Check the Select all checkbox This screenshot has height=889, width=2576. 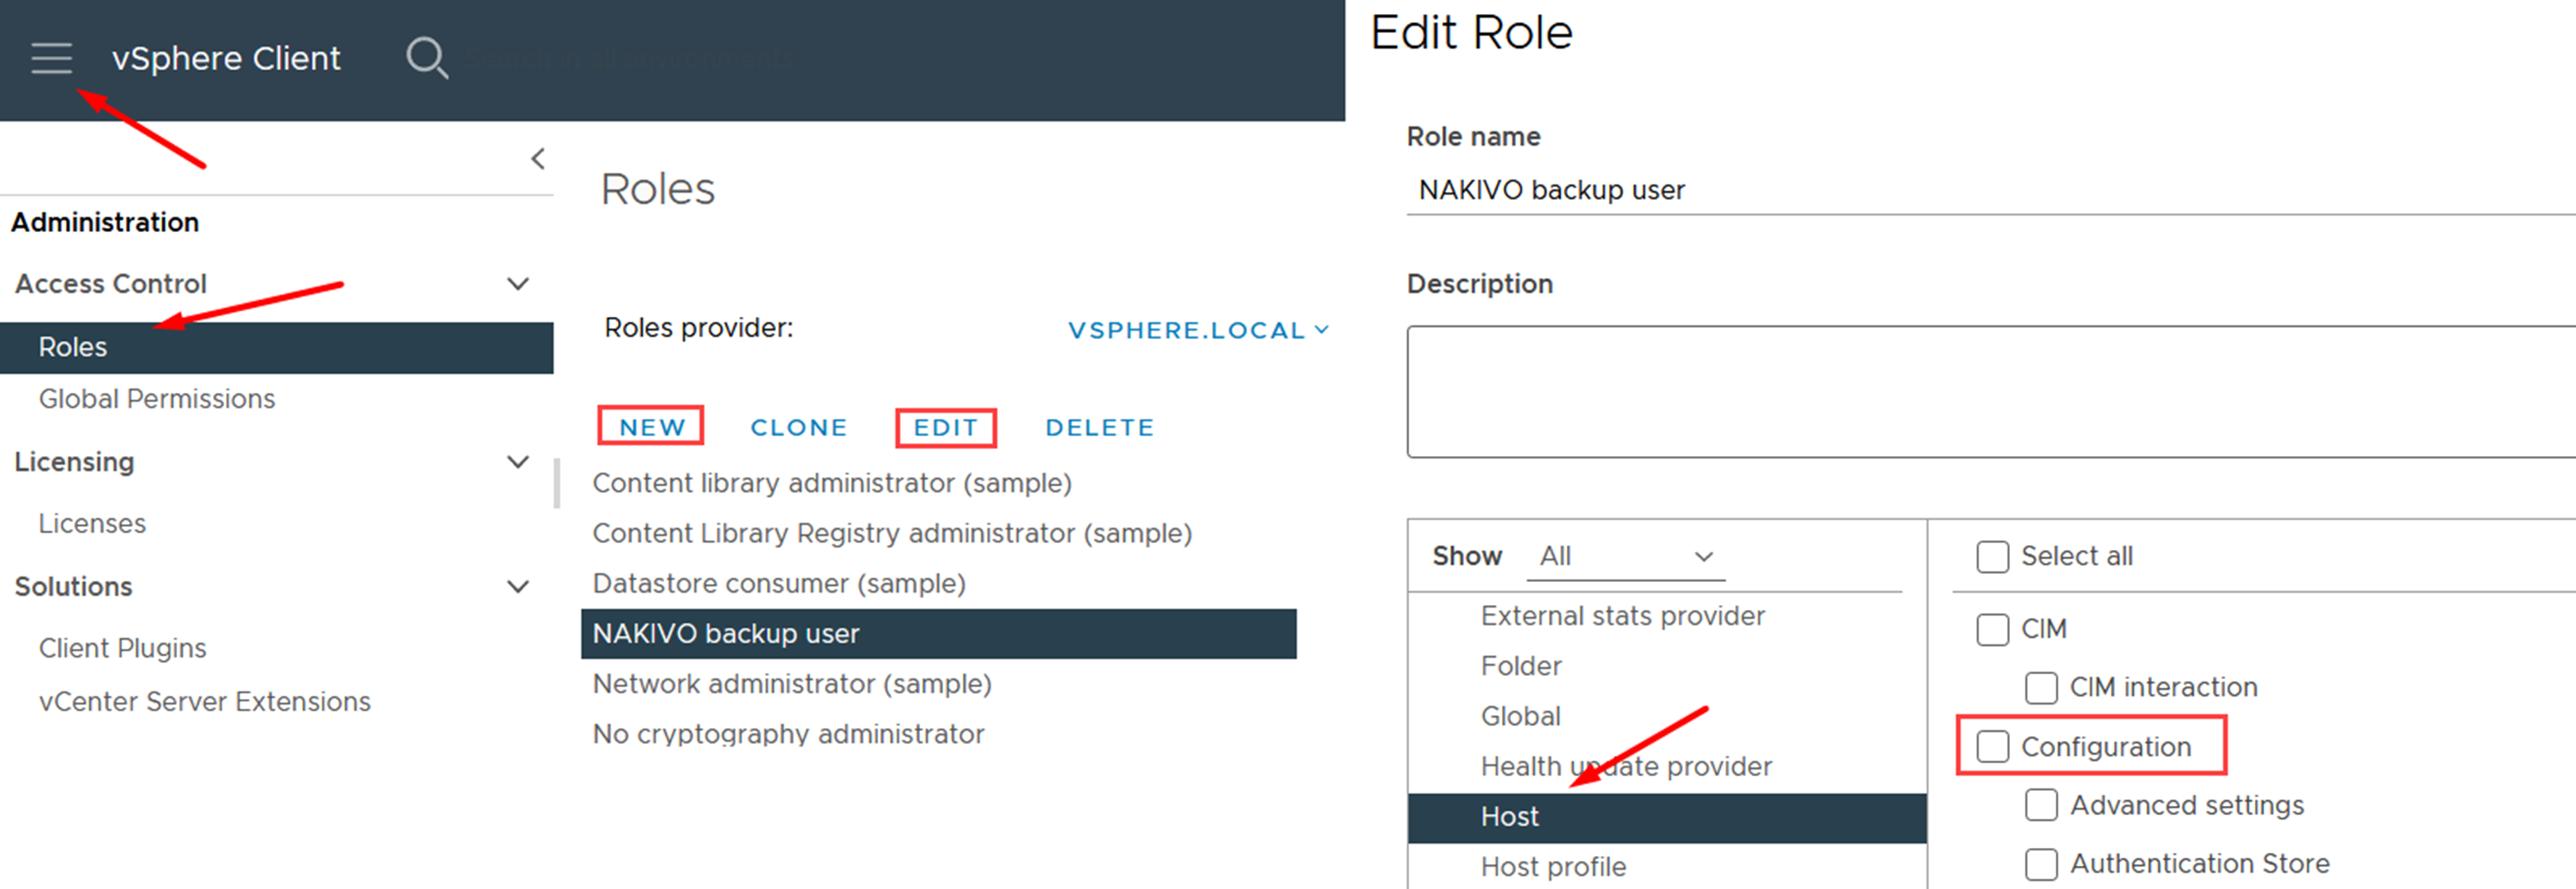point(1992,557)
